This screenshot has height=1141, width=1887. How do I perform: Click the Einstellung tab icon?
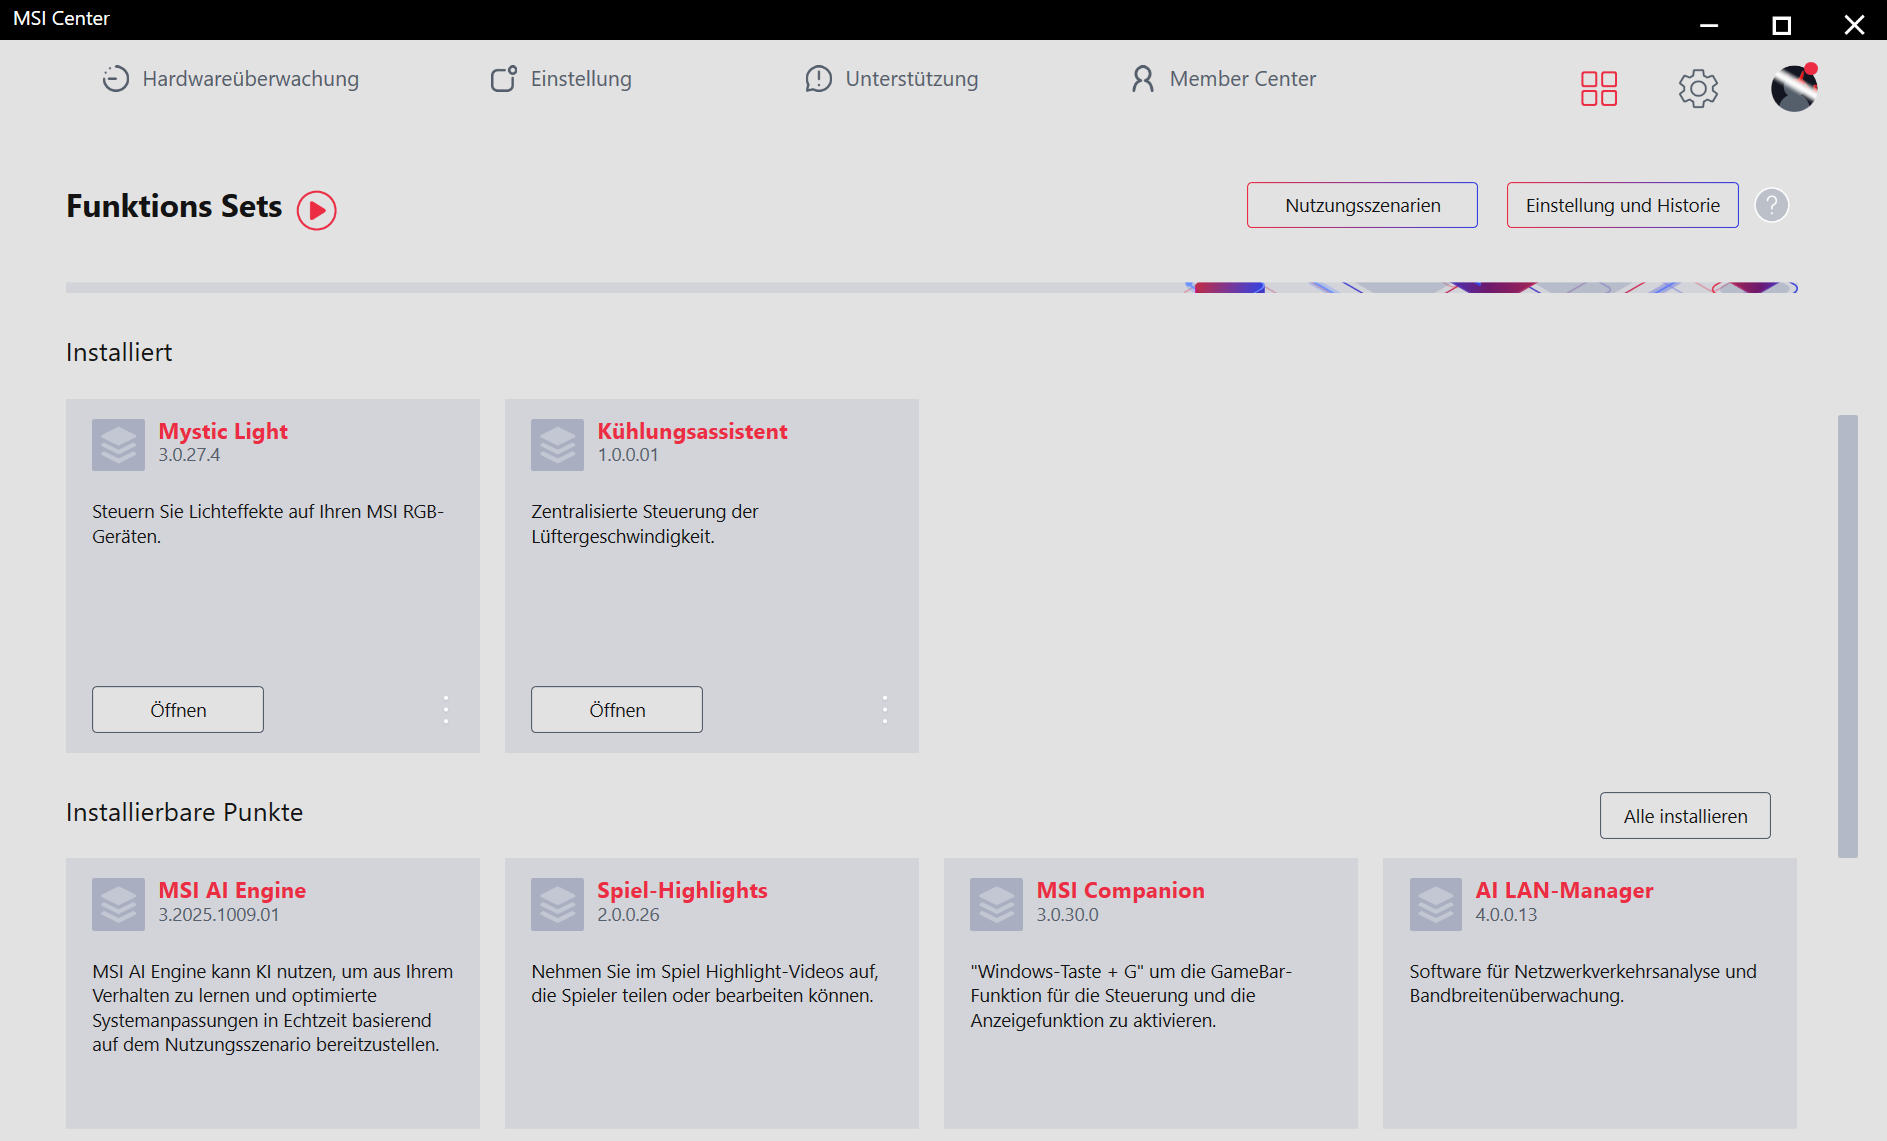coord(504,79)
